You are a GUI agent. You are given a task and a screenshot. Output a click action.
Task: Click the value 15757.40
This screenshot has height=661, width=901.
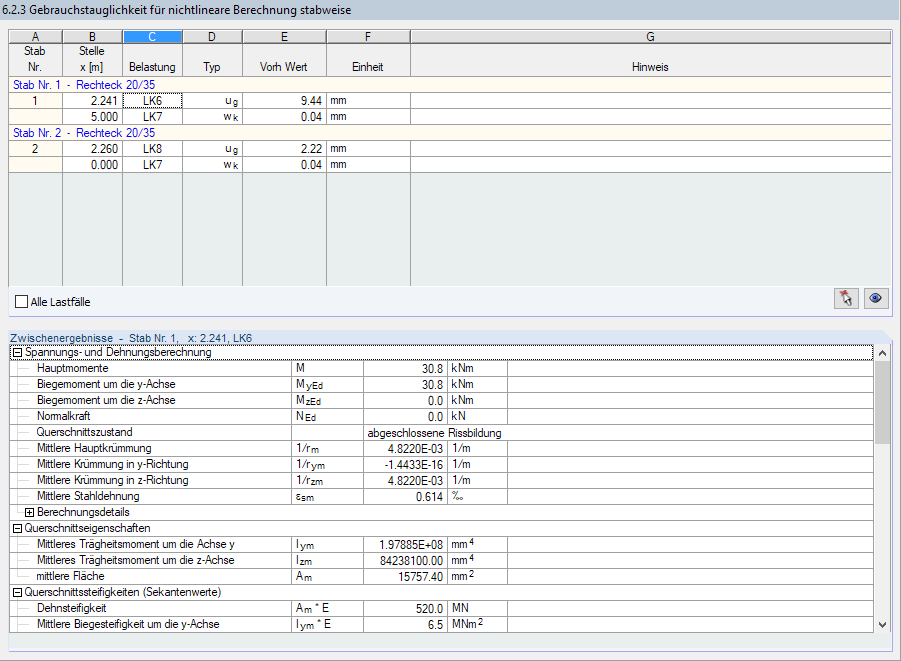pyautogui.click(x=421, y=577)
